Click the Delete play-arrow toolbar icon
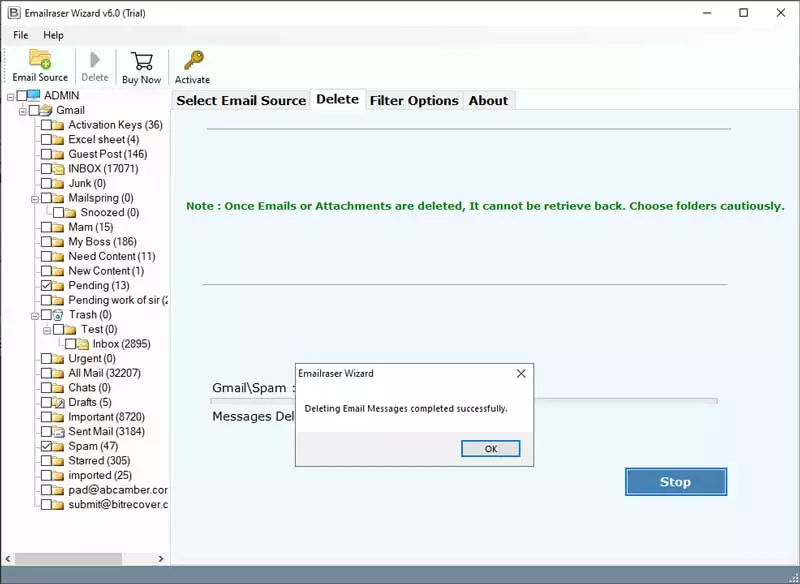Image resolution: width=800 pixels, height=584 pixels. [95, 60]
